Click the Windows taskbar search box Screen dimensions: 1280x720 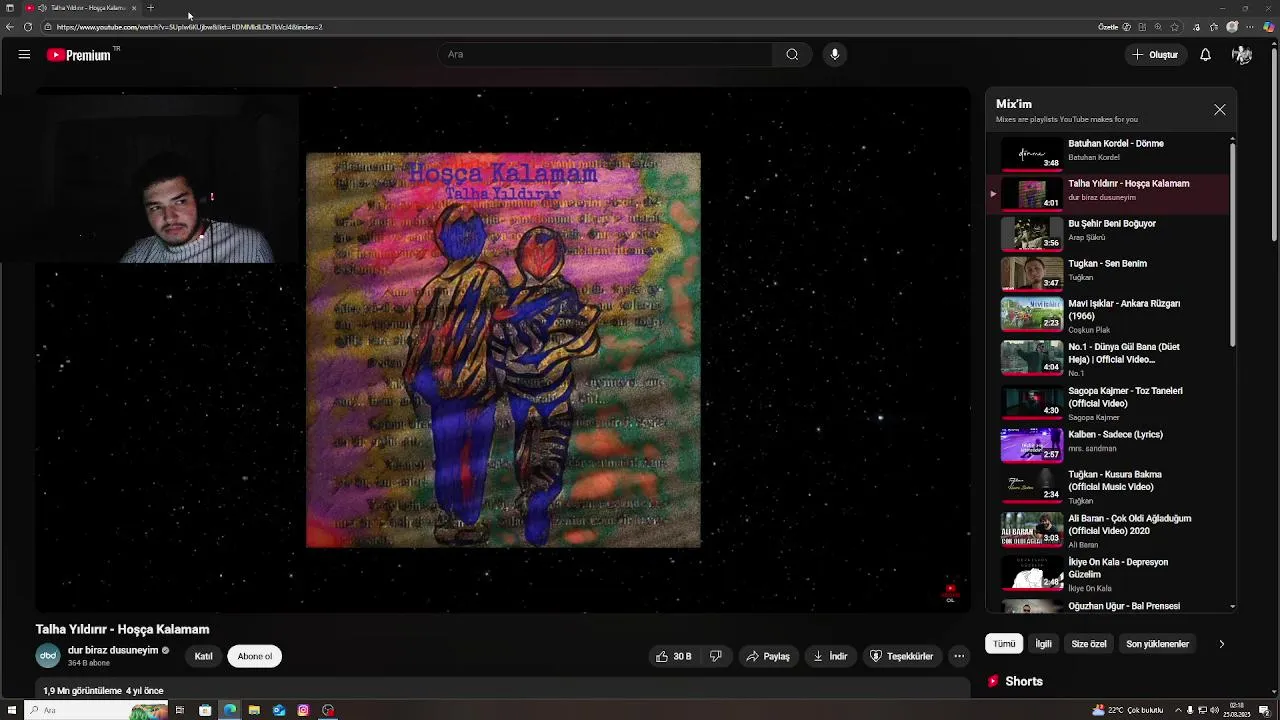click(95, 710)
